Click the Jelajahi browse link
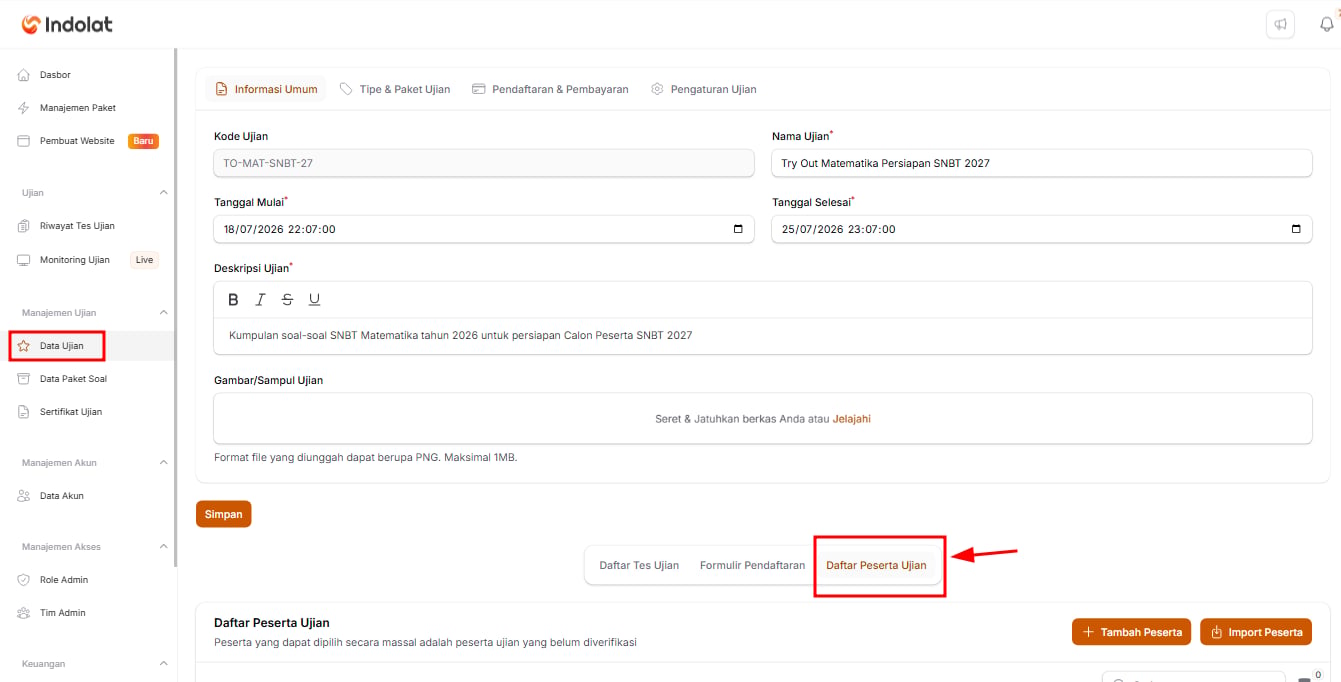The width and height of the screenshot is (1341, 682). pyautogui.click(x=852, y=419)
